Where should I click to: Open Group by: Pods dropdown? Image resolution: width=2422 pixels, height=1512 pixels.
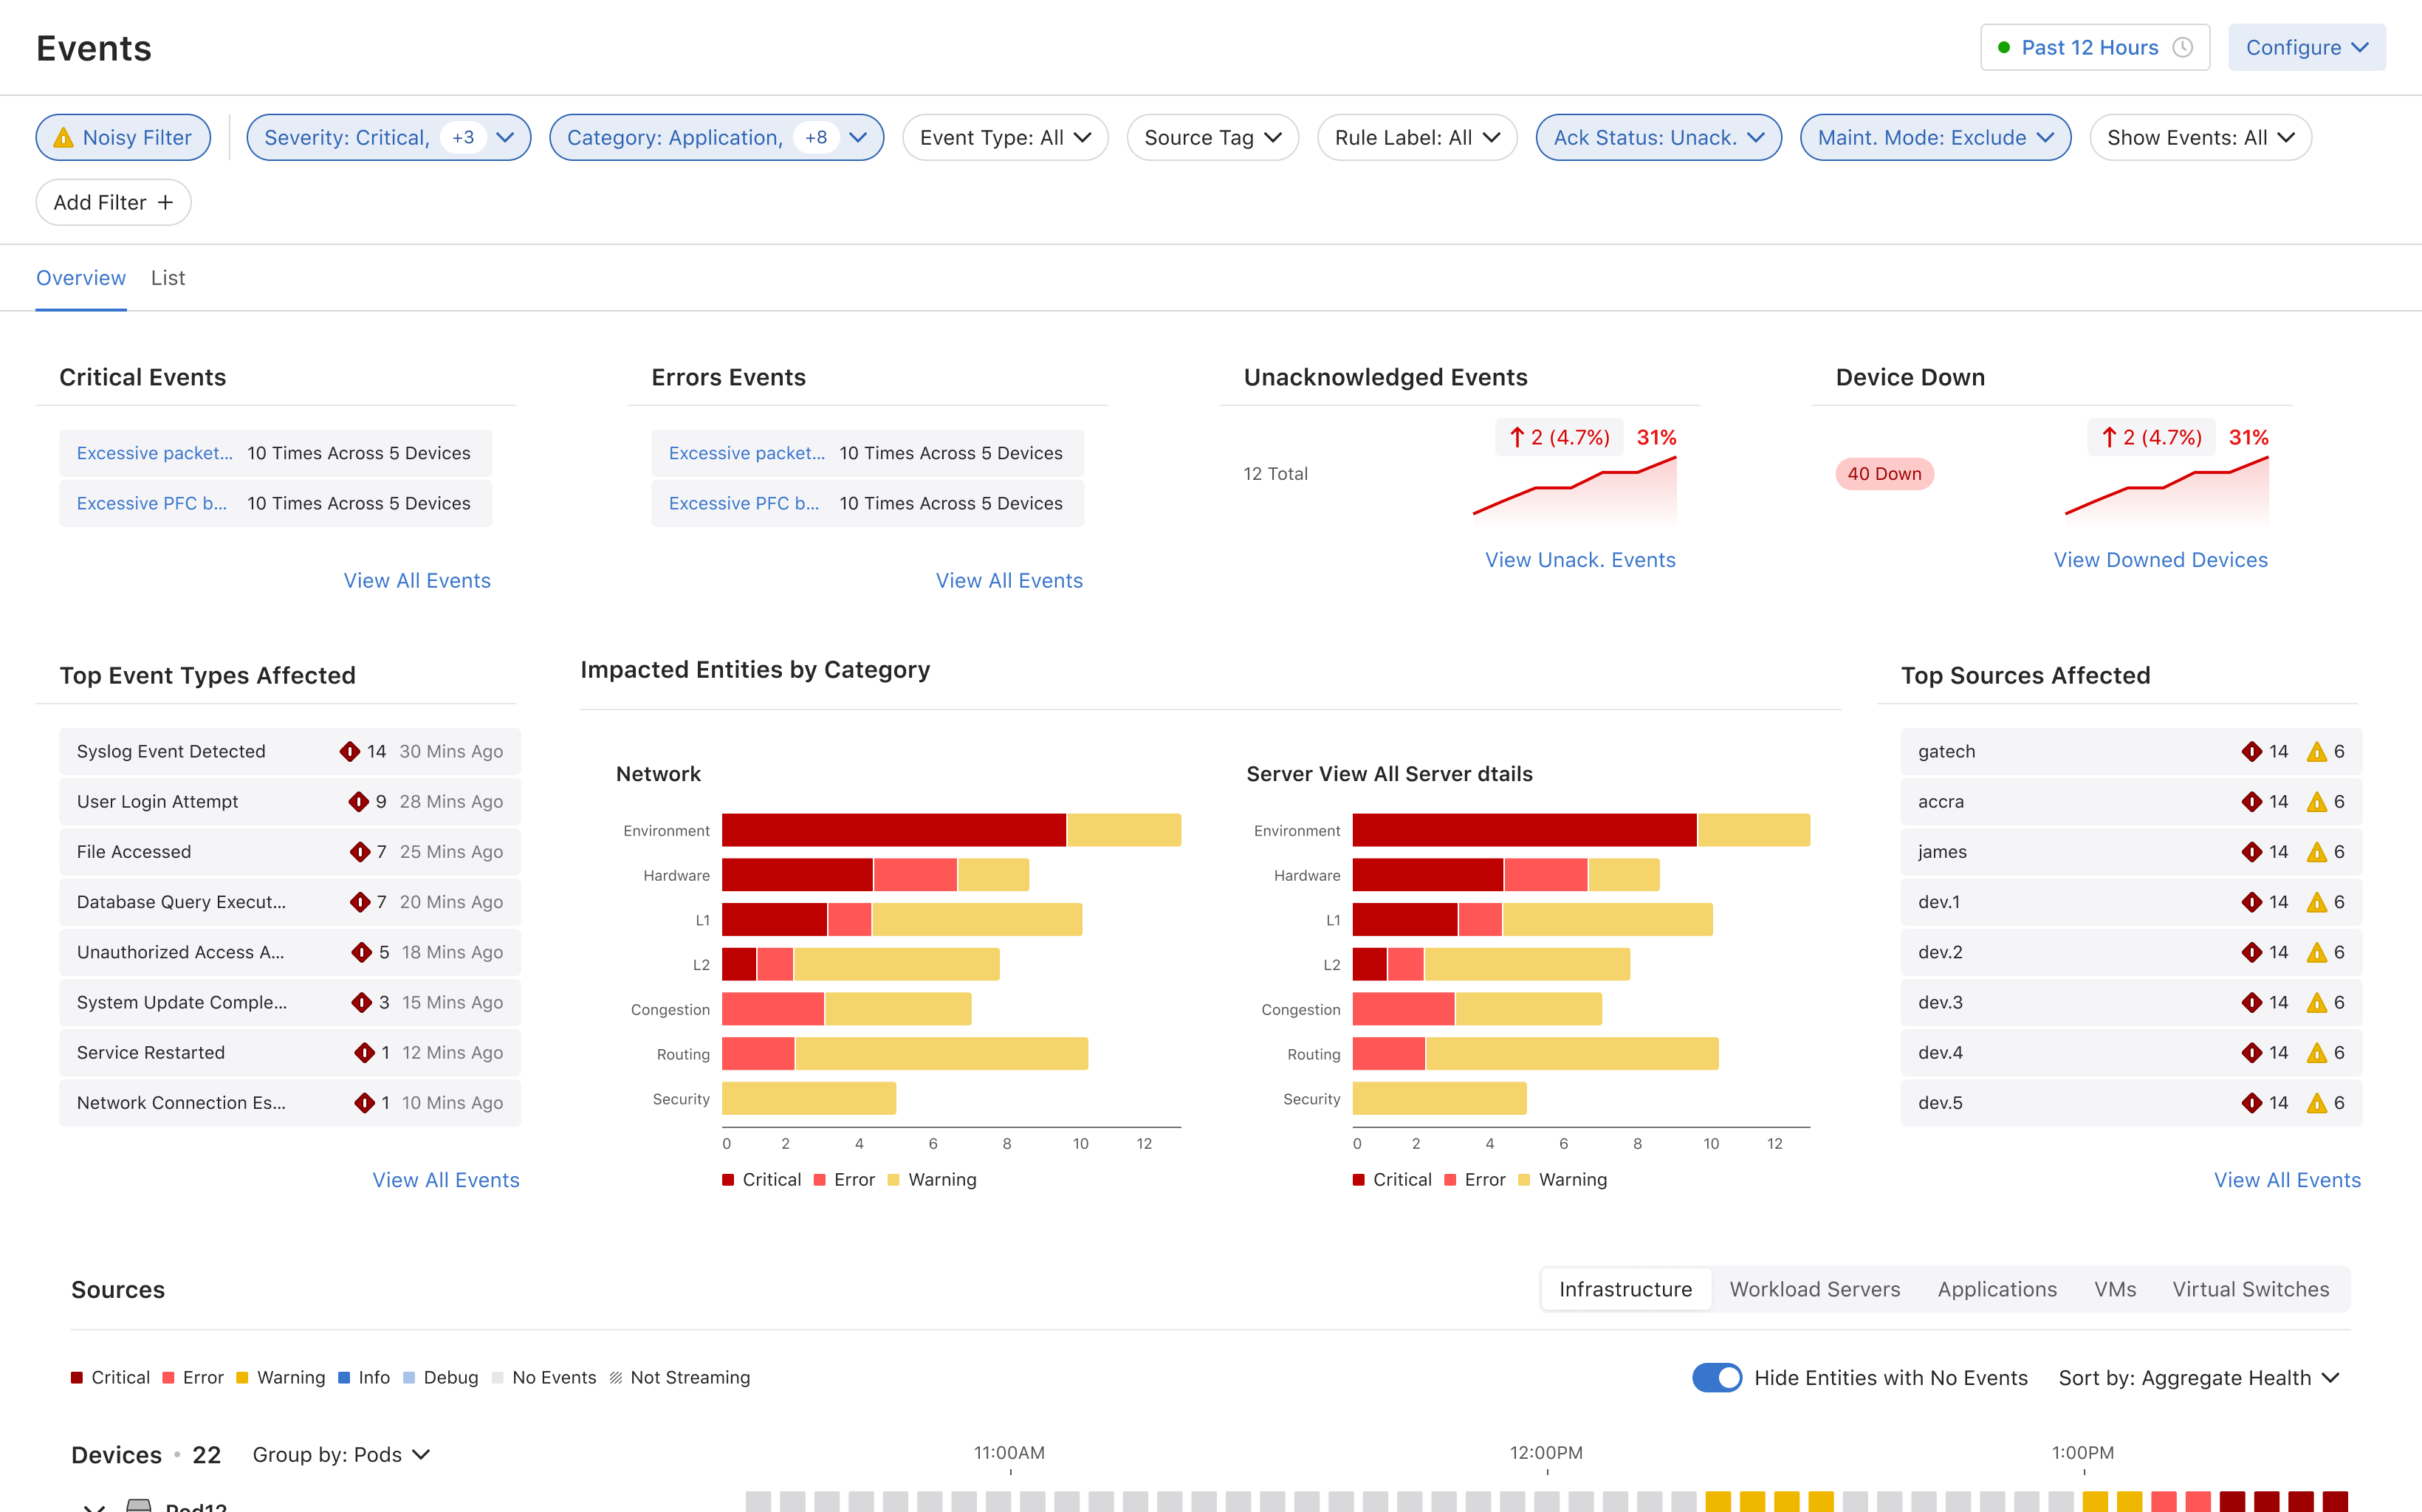tap(341, 1455)
